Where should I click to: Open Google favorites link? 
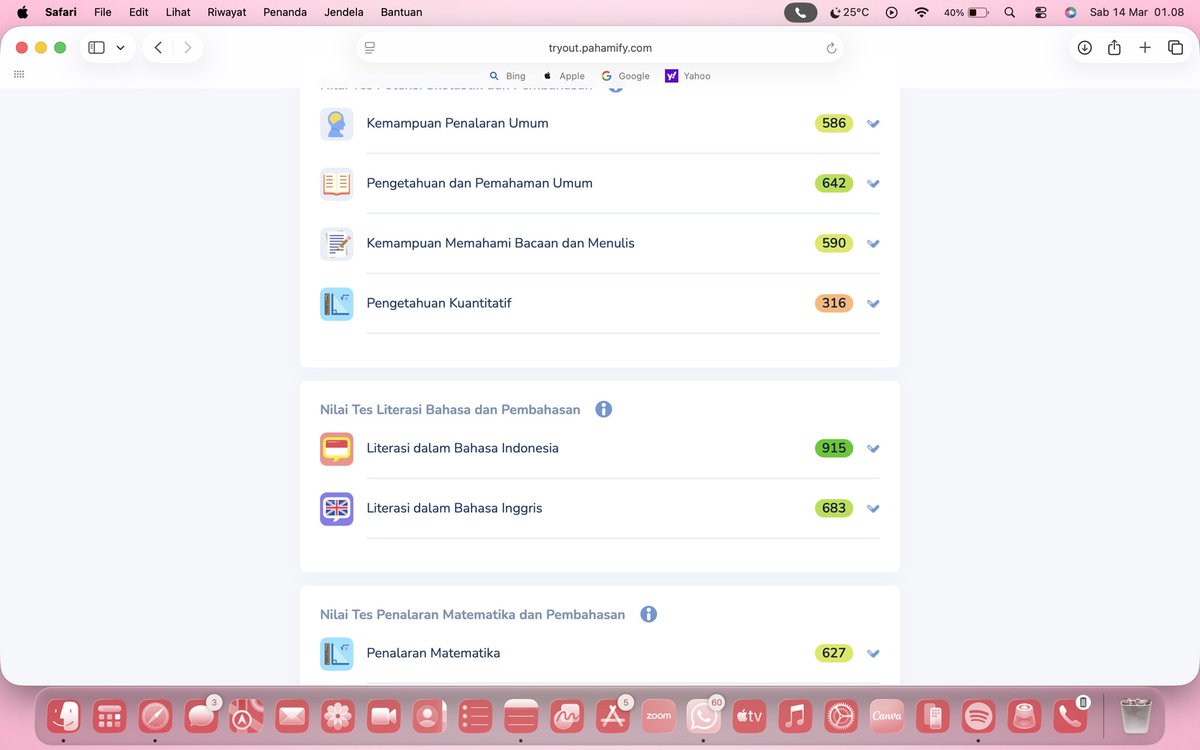[626, 76]
